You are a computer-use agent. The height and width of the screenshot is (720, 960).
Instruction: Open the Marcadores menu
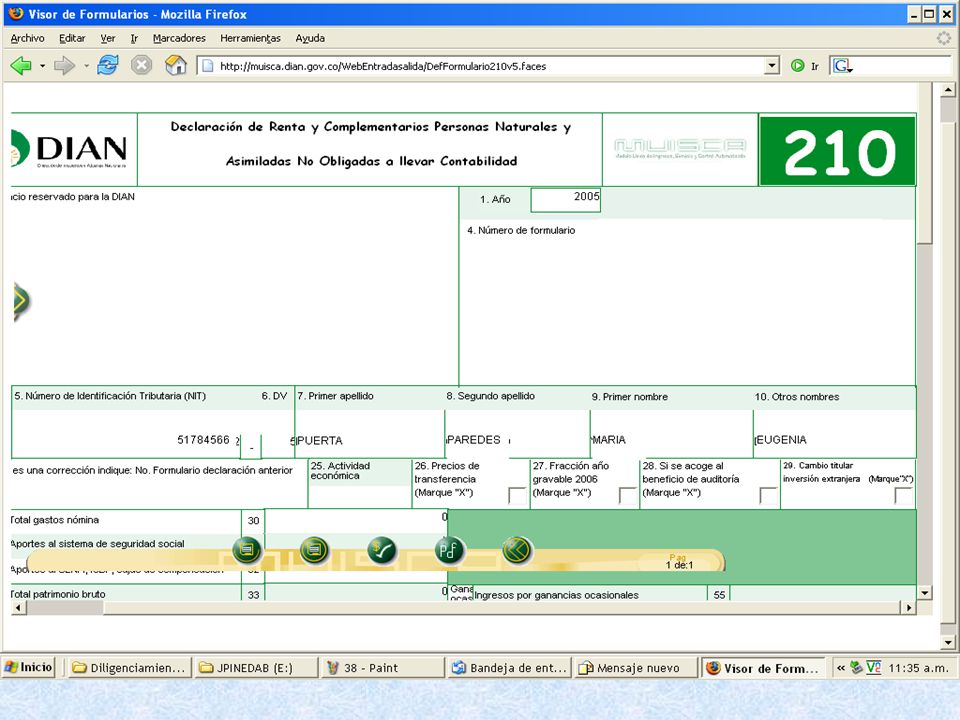(x=179, y=38)
